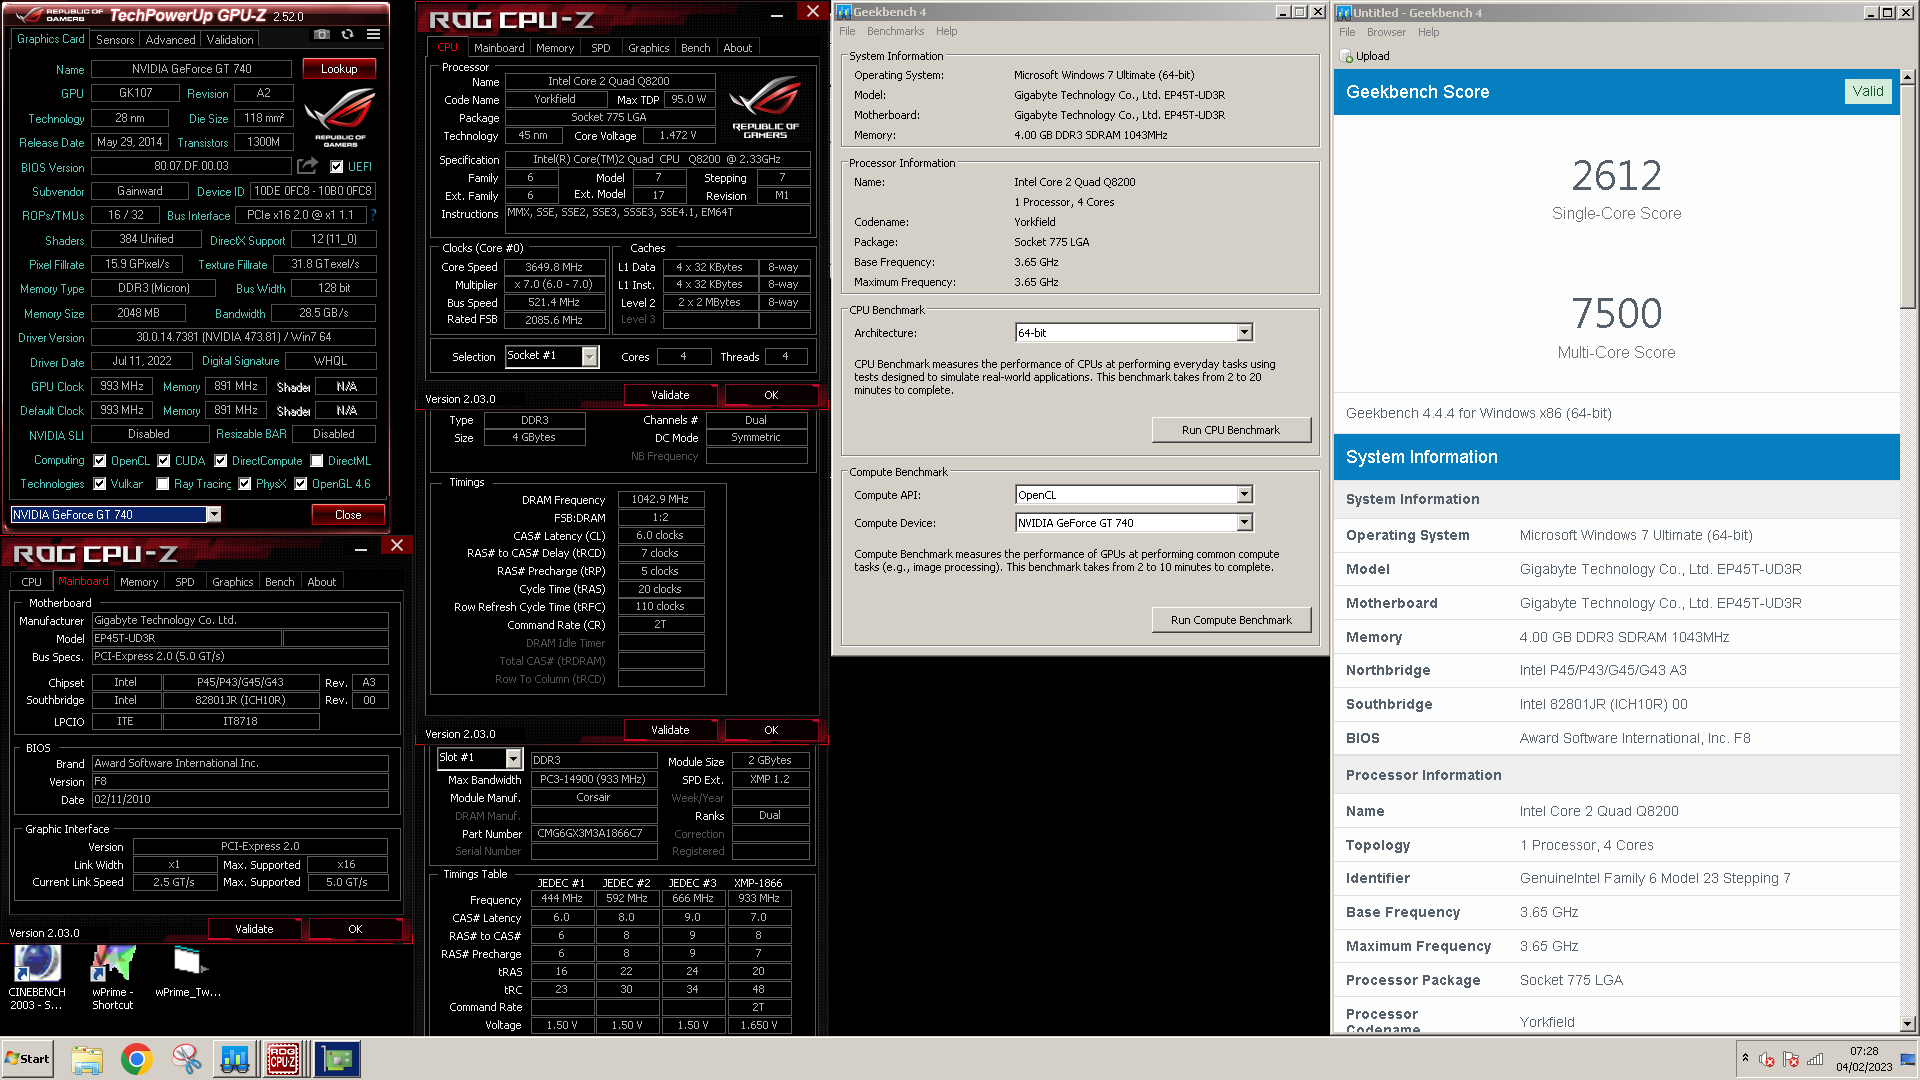Click the ROG logo in GPU-Z title bar
This screenshot has width=1920, height=1080.
pos(58,14)
